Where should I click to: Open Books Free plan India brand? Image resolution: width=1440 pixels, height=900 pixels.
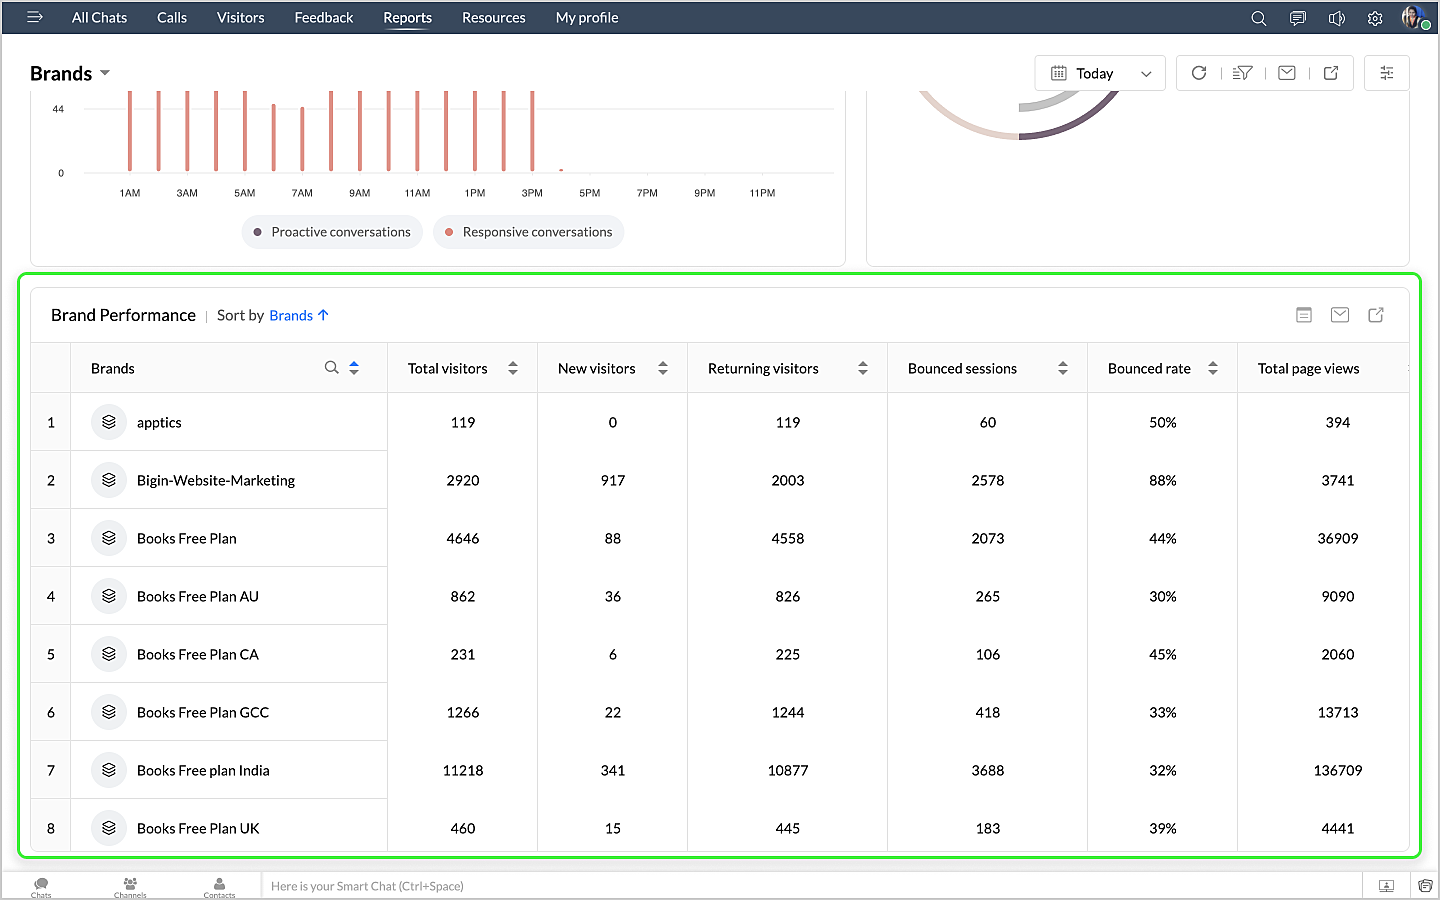coord(203,770)
